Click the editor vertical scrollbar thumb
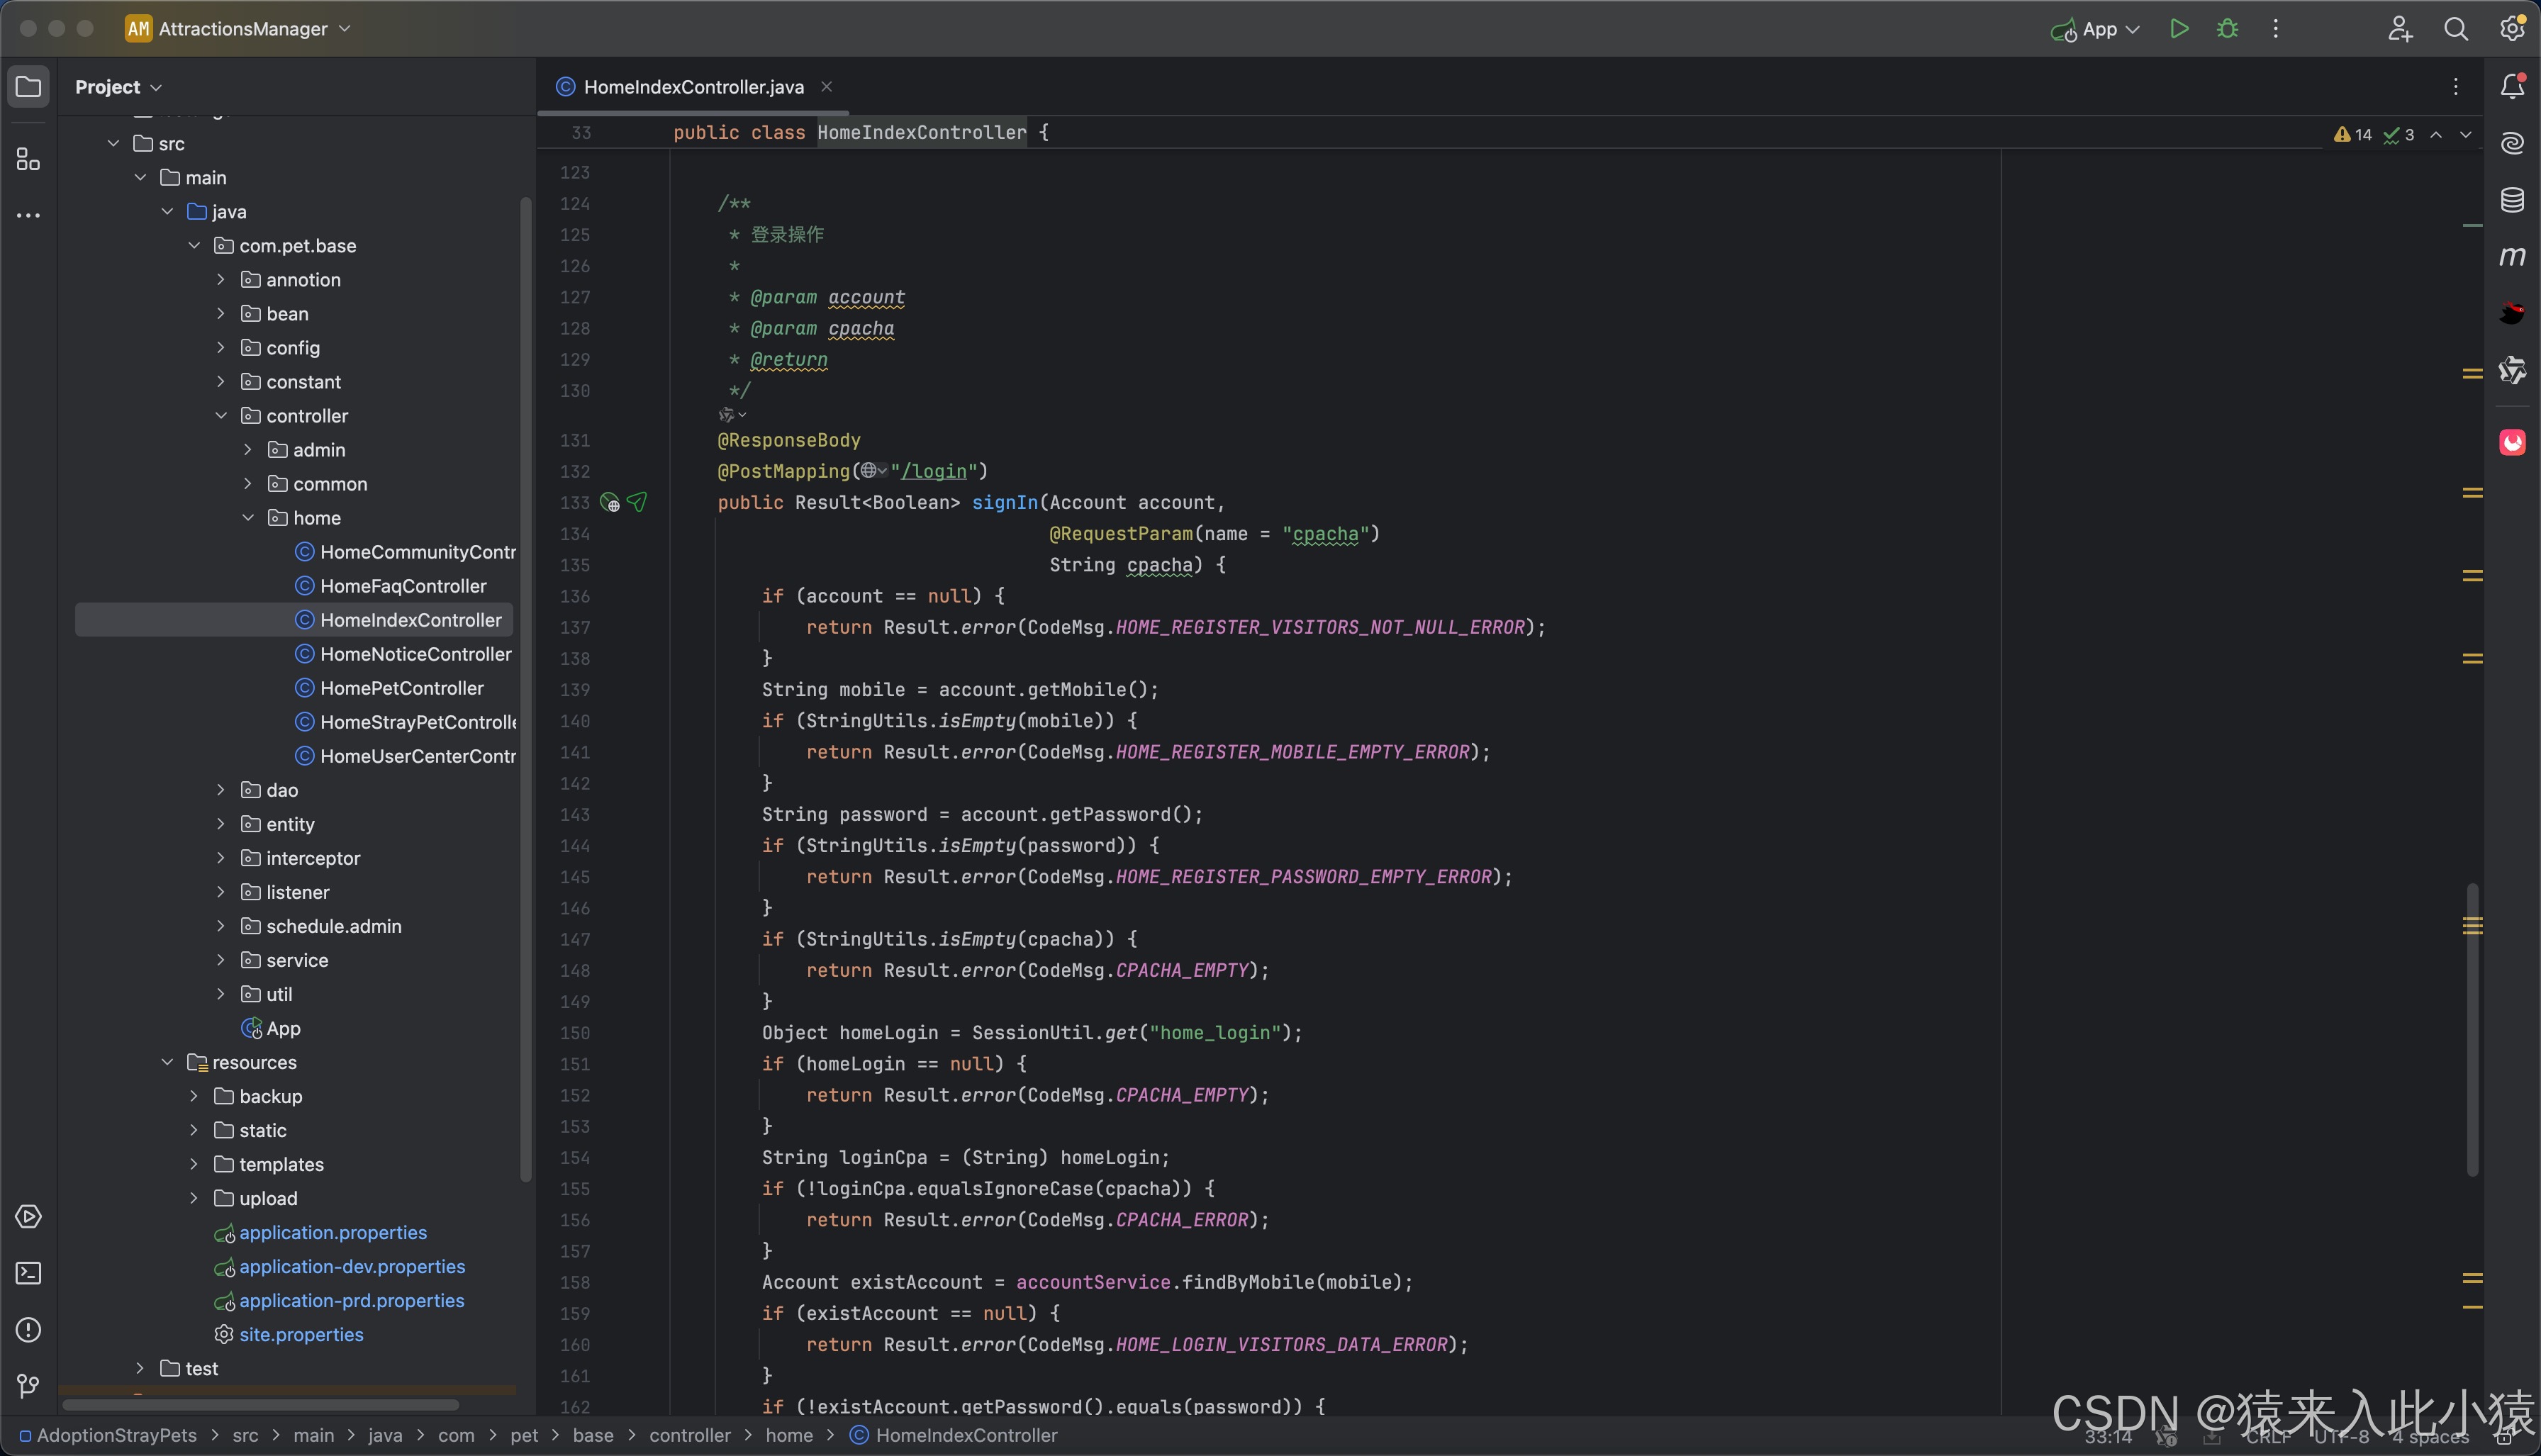Viewport: 2541px width, 1456px height. pyautogui.click(x=2472, y=1030)
